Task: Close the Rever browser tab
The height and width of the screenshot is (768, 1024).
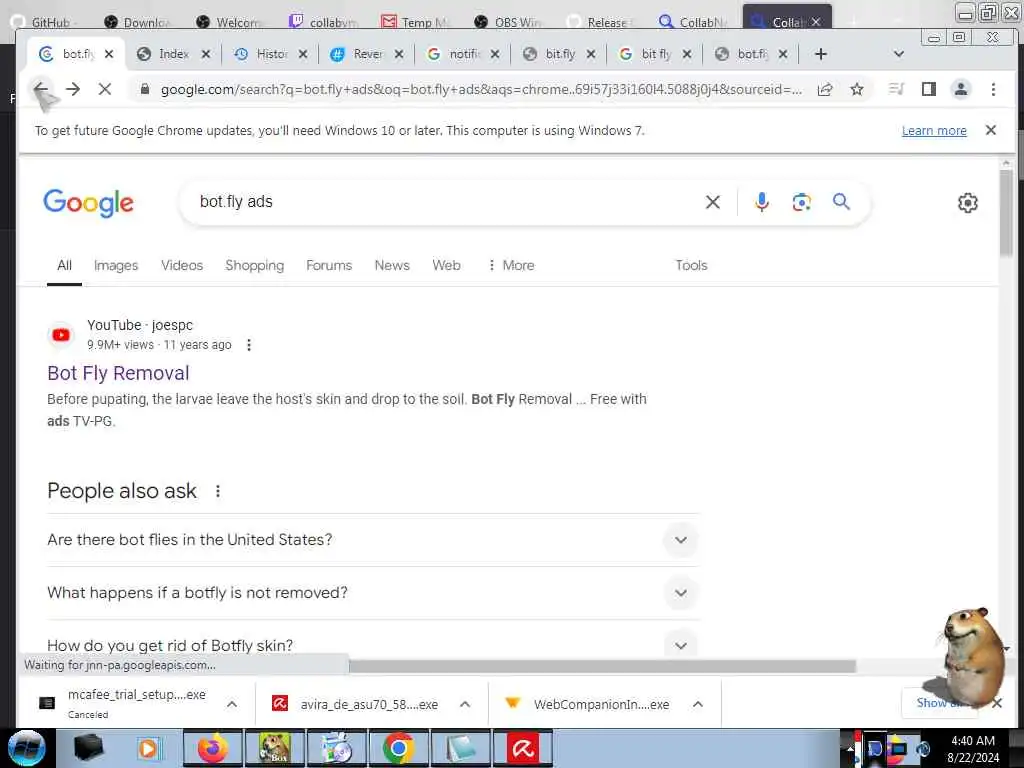Action: [x=399, y=54]
